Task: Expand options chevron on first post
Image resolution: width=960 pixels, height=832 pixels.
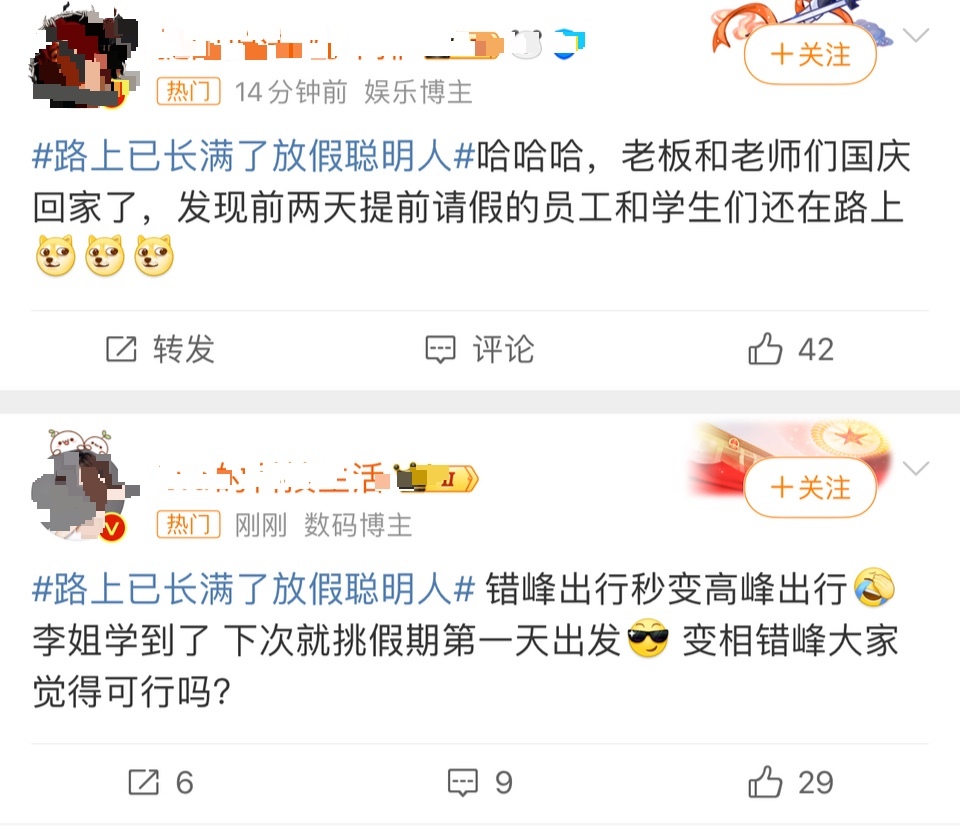Action: (916, 35)
